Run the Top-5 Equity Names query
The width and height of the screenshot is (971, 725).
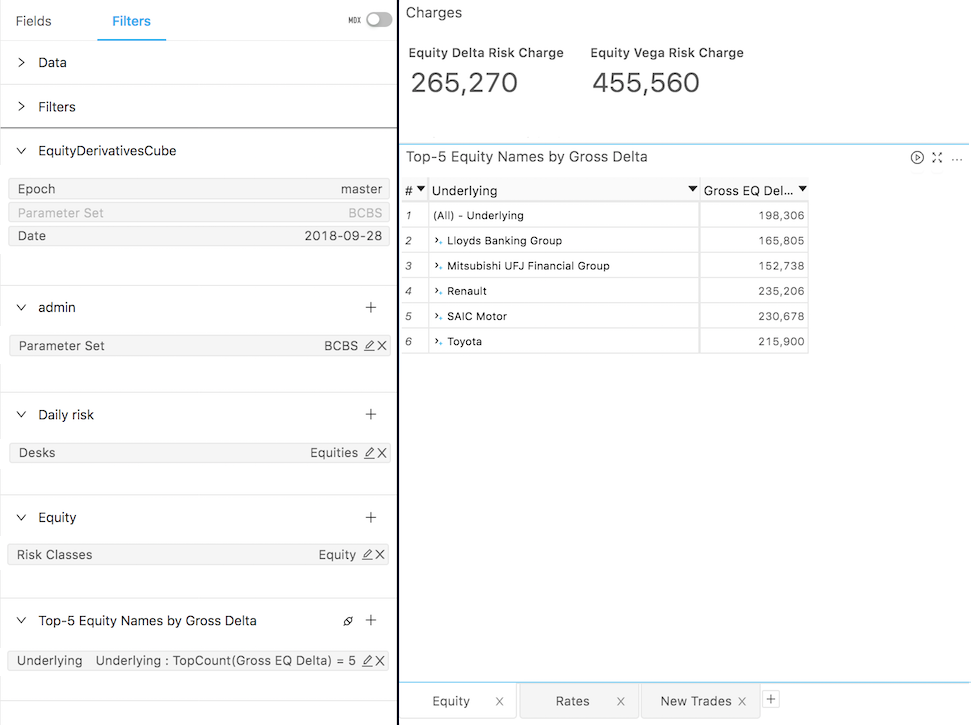click(x=917, y=158)
